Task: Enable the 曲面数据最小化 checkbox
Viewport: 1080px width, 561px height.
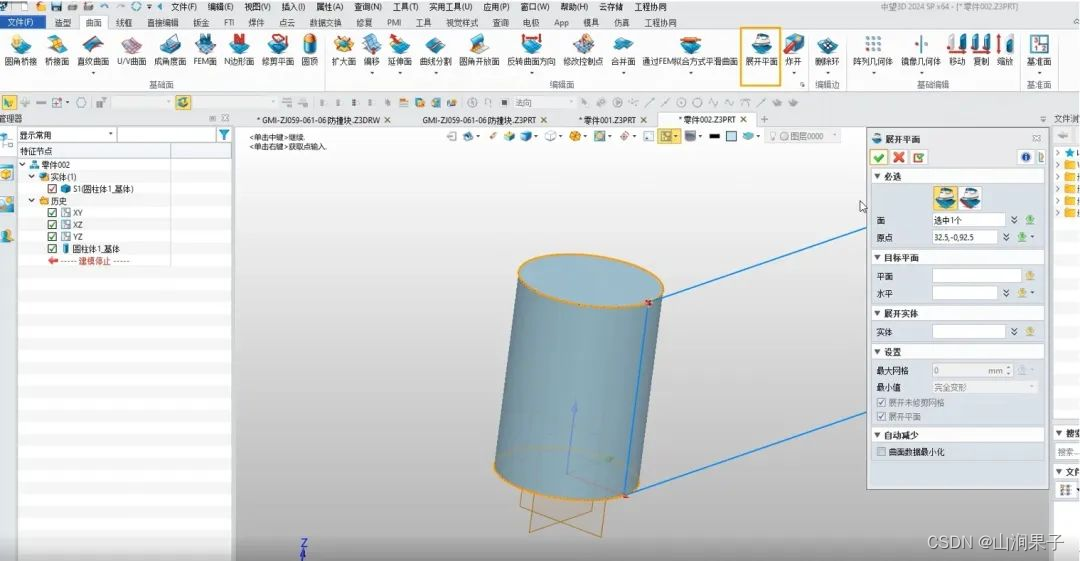Action: (881, 451)
